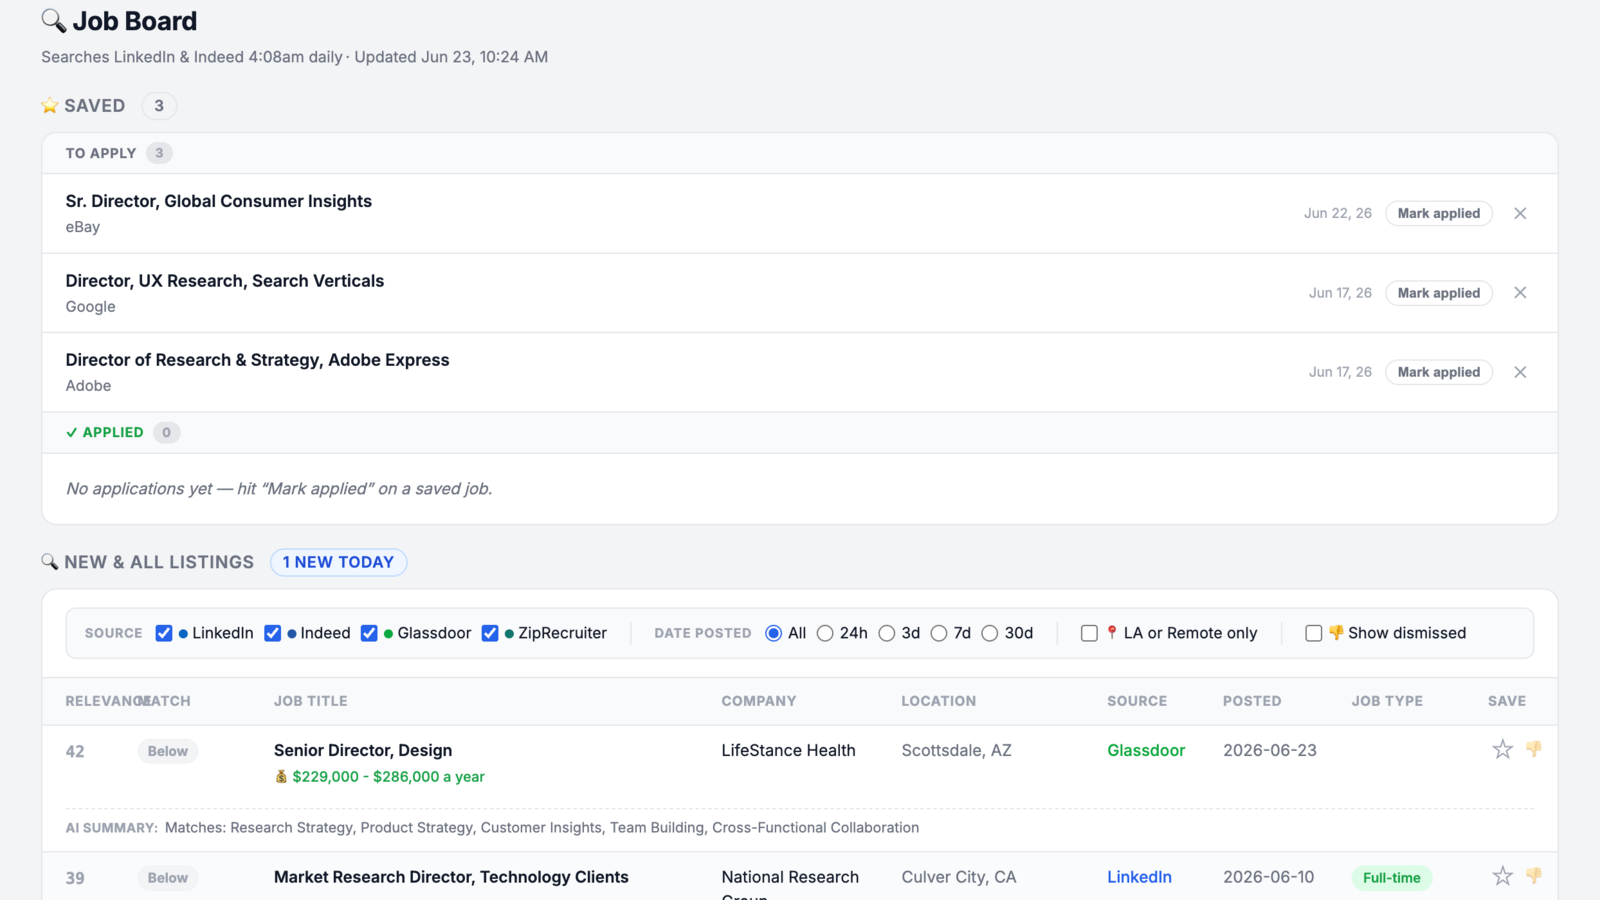Open the LinkedIn source link for National Research
Viewport: 1600px width, 900px height.
tap(1139, 877)
